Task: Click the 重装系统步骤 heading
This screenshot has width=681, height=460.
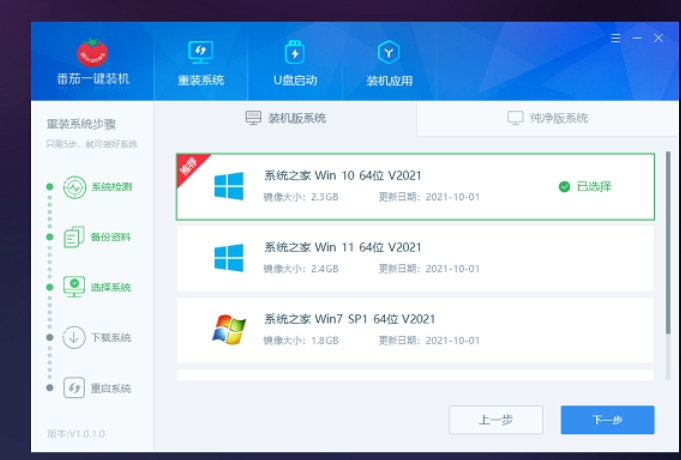Action: point(81,125)
